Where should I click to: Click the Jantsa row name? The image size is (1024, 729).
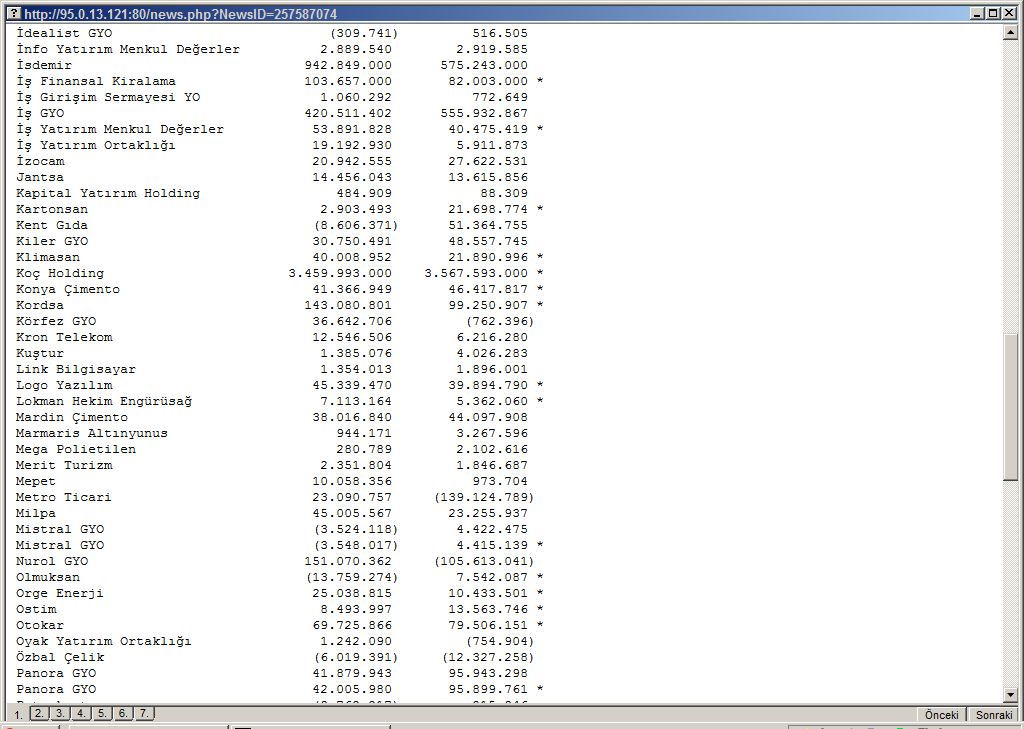click(40, 177)
